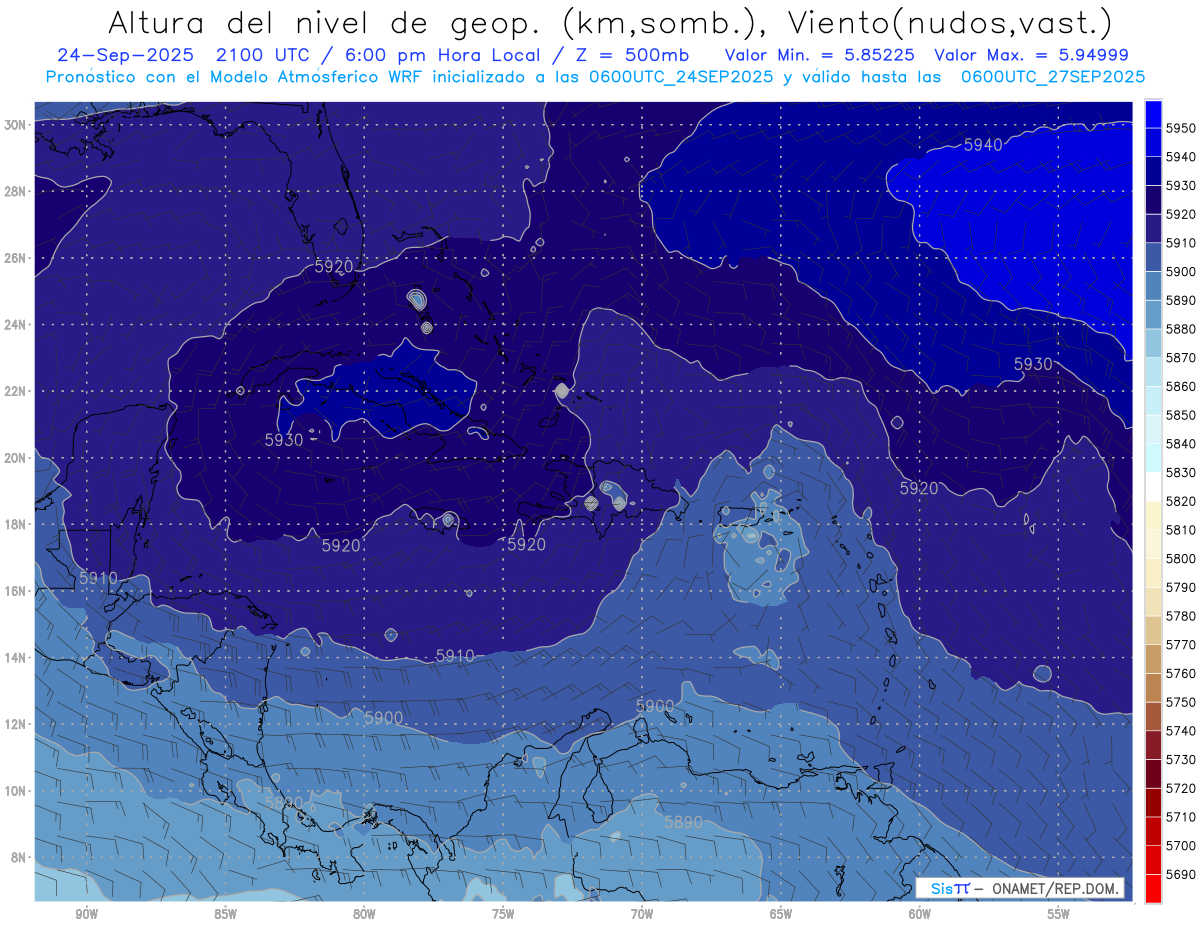Click the brightest blue swatch atop the colorbar
This screenshot has height=927, width=1200.
click(1153, 114)
